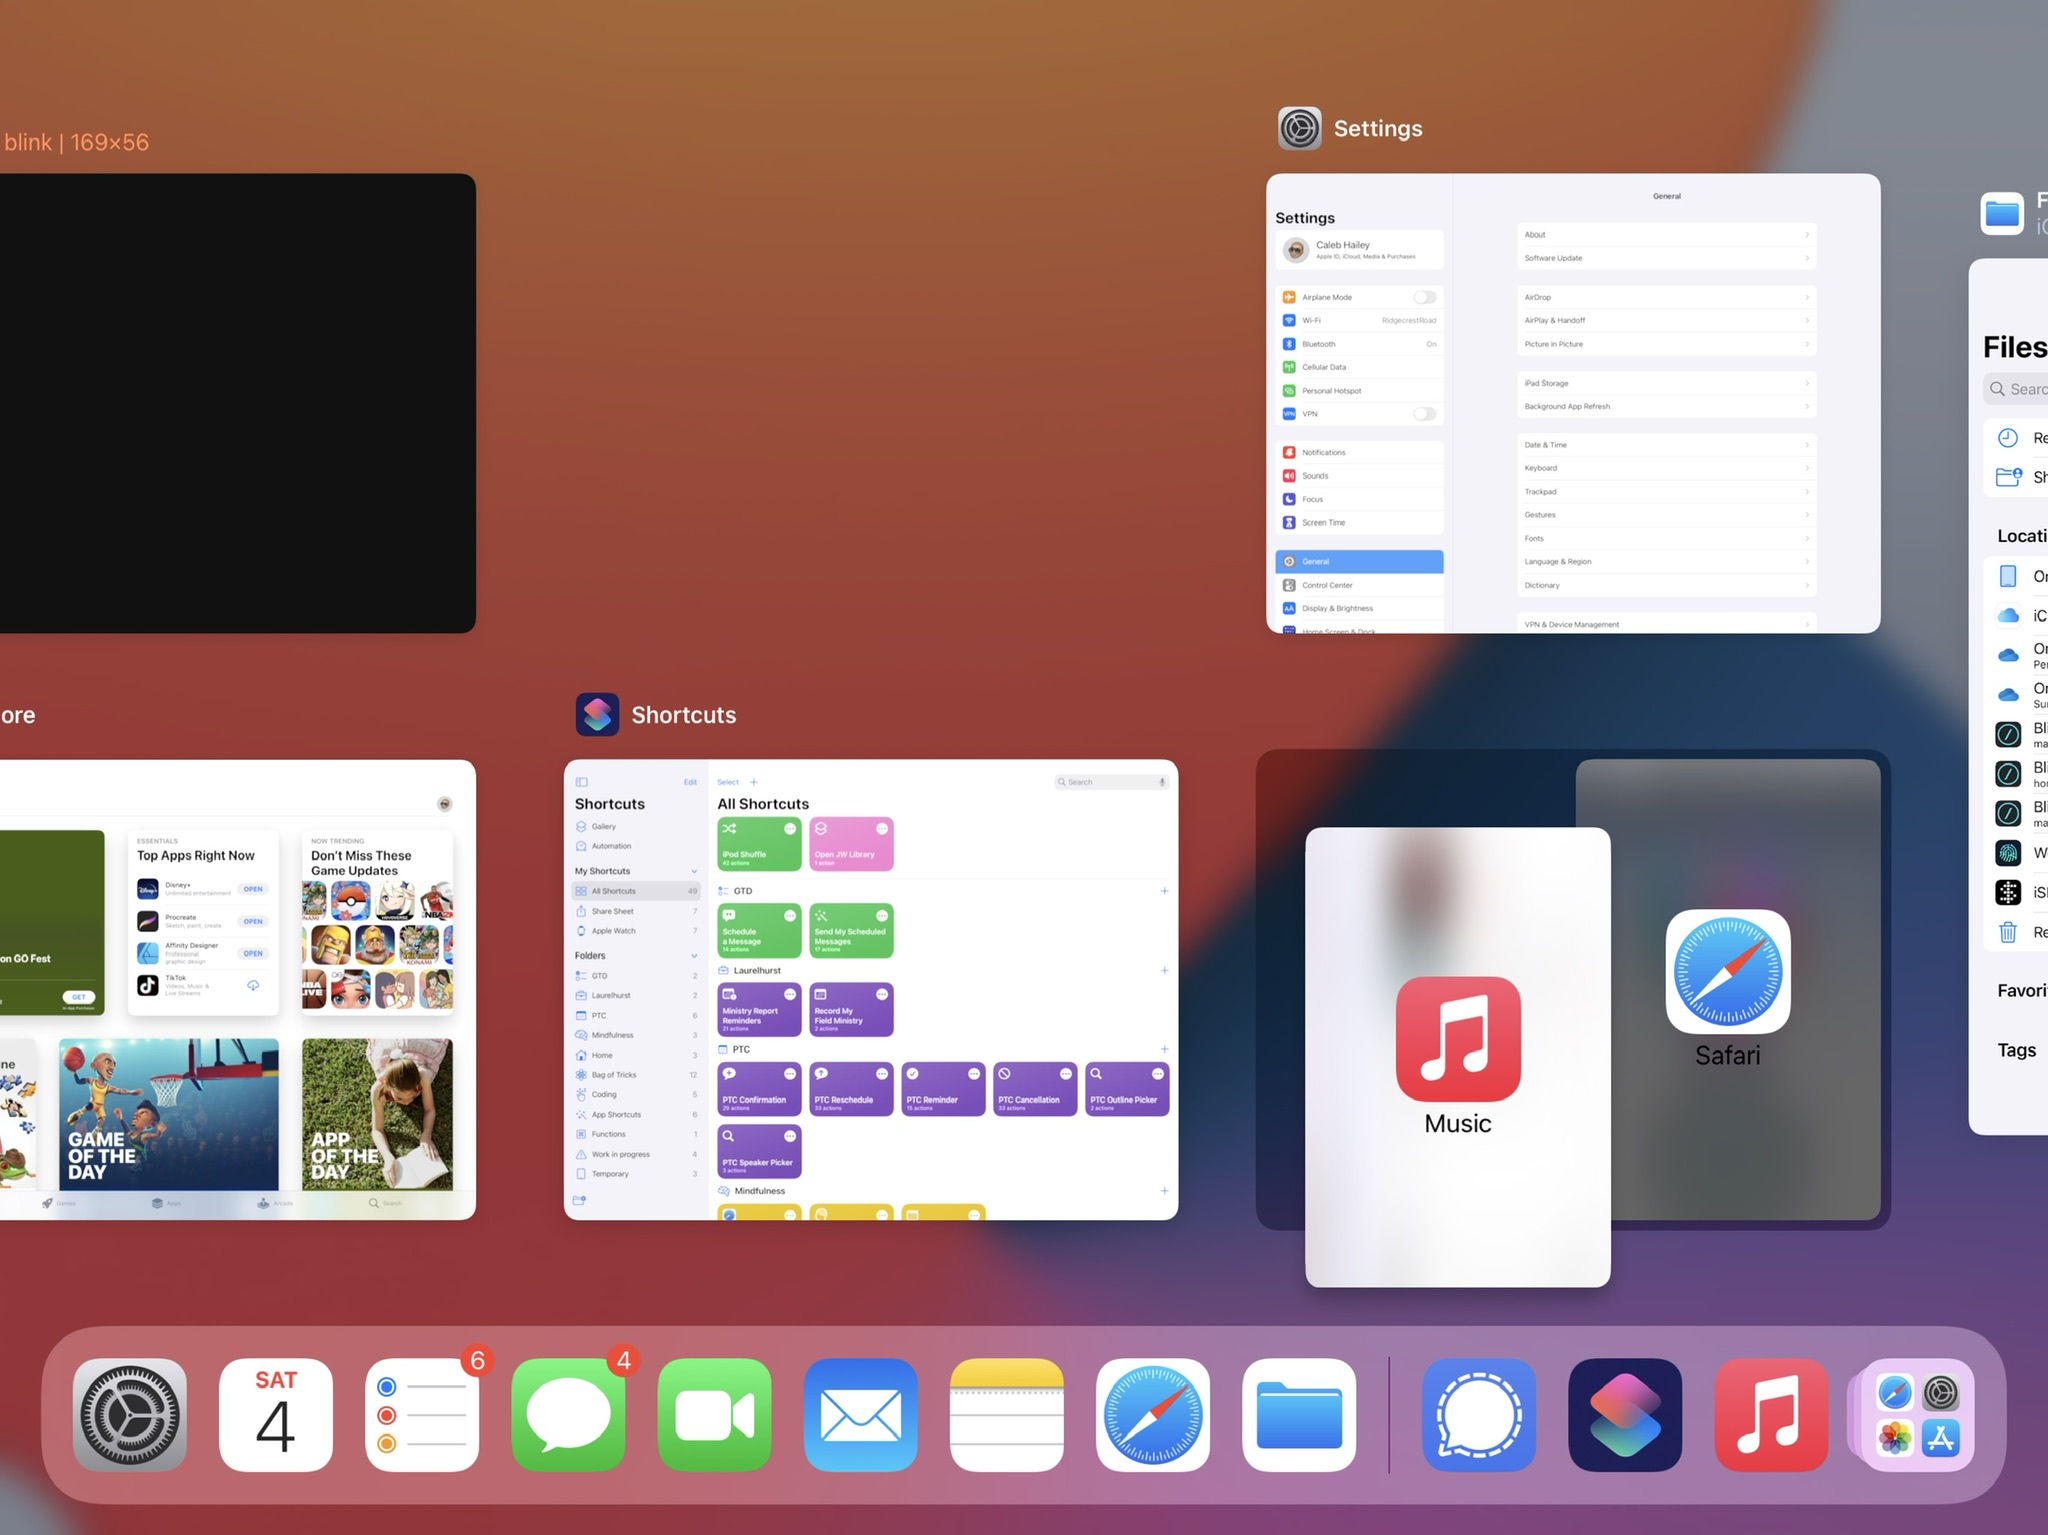This screenshot has width=2048, height=1535.
Task: Open the FaceTime app in the dock
Action: pyautogui.click(x=714, y=1414)
